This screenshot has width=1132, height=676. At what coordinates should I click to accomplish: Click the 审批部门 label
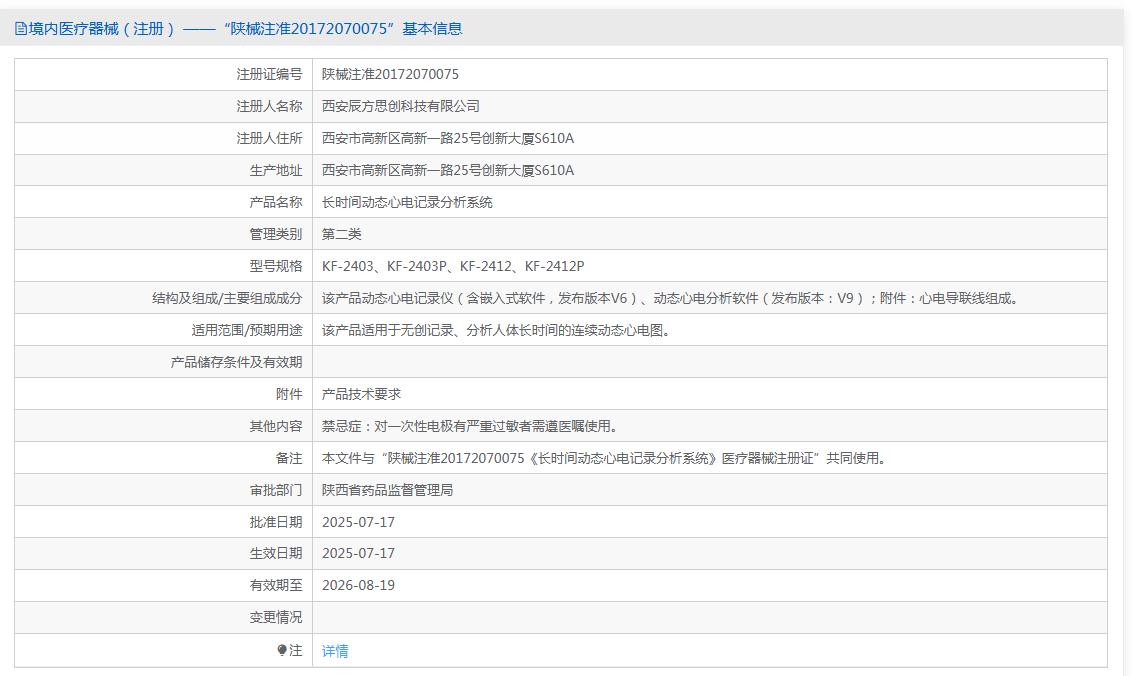(276, 490)
